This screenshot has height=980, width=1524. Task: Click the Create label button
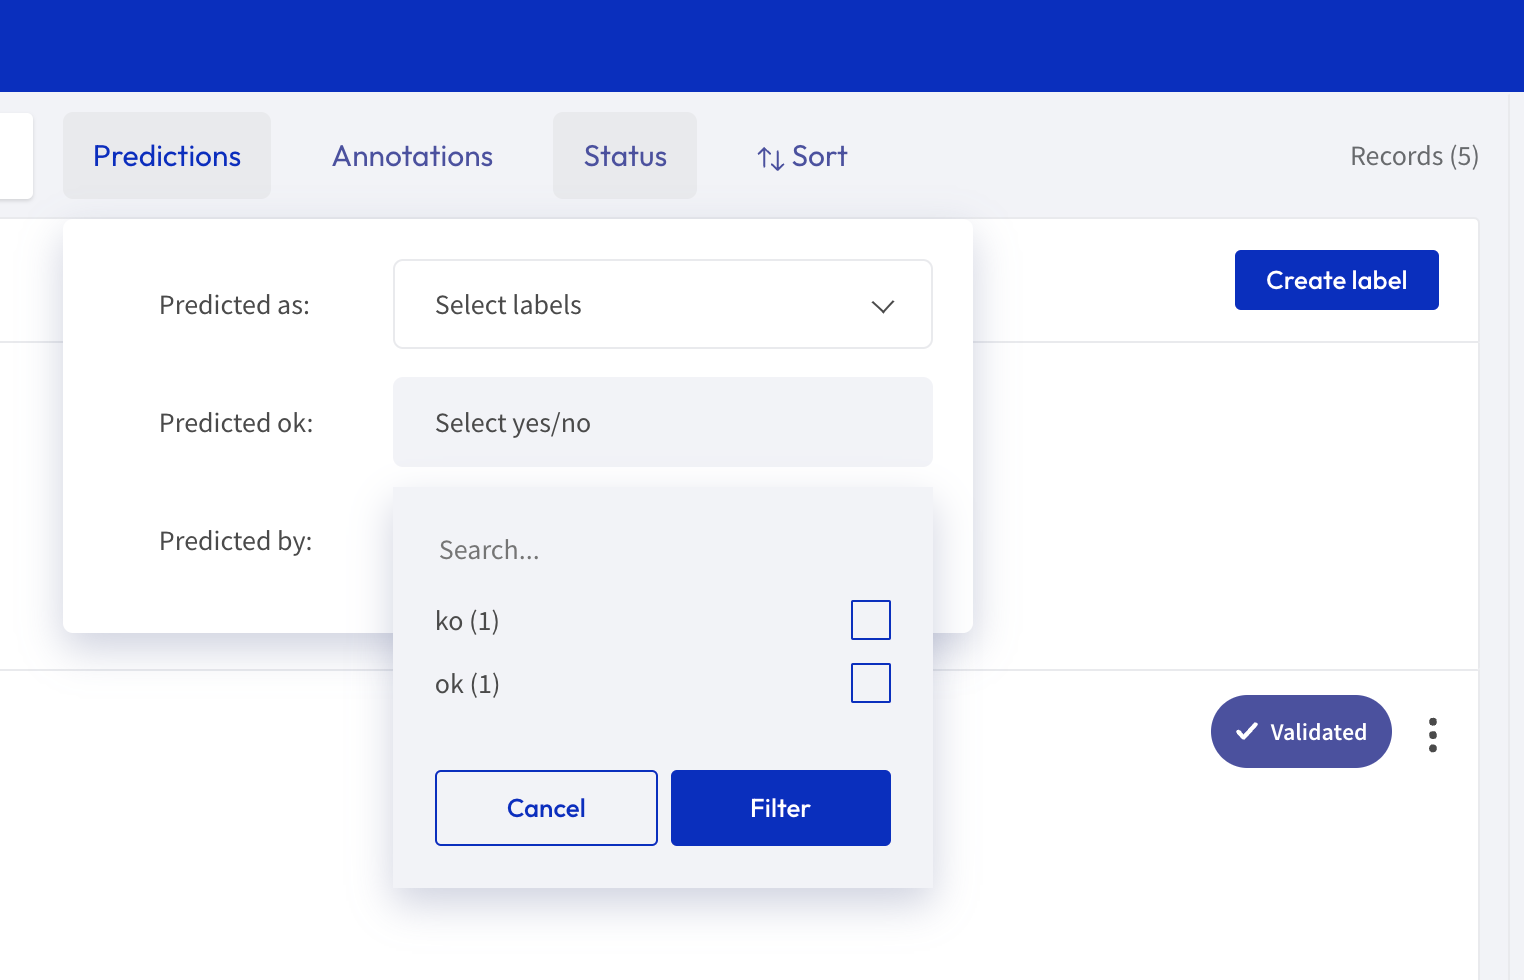(x=1337, y=280)
